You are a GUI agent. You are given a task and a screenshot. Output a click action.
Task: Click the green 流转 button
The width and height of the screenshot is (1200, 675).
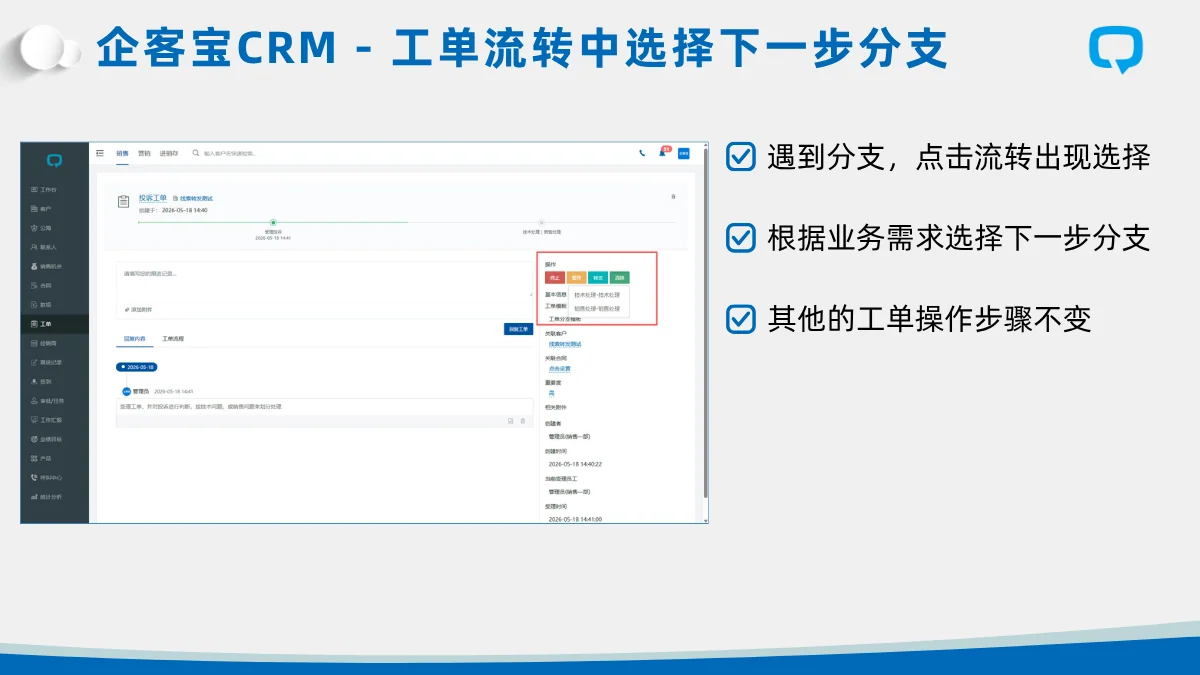coord(620,278)
